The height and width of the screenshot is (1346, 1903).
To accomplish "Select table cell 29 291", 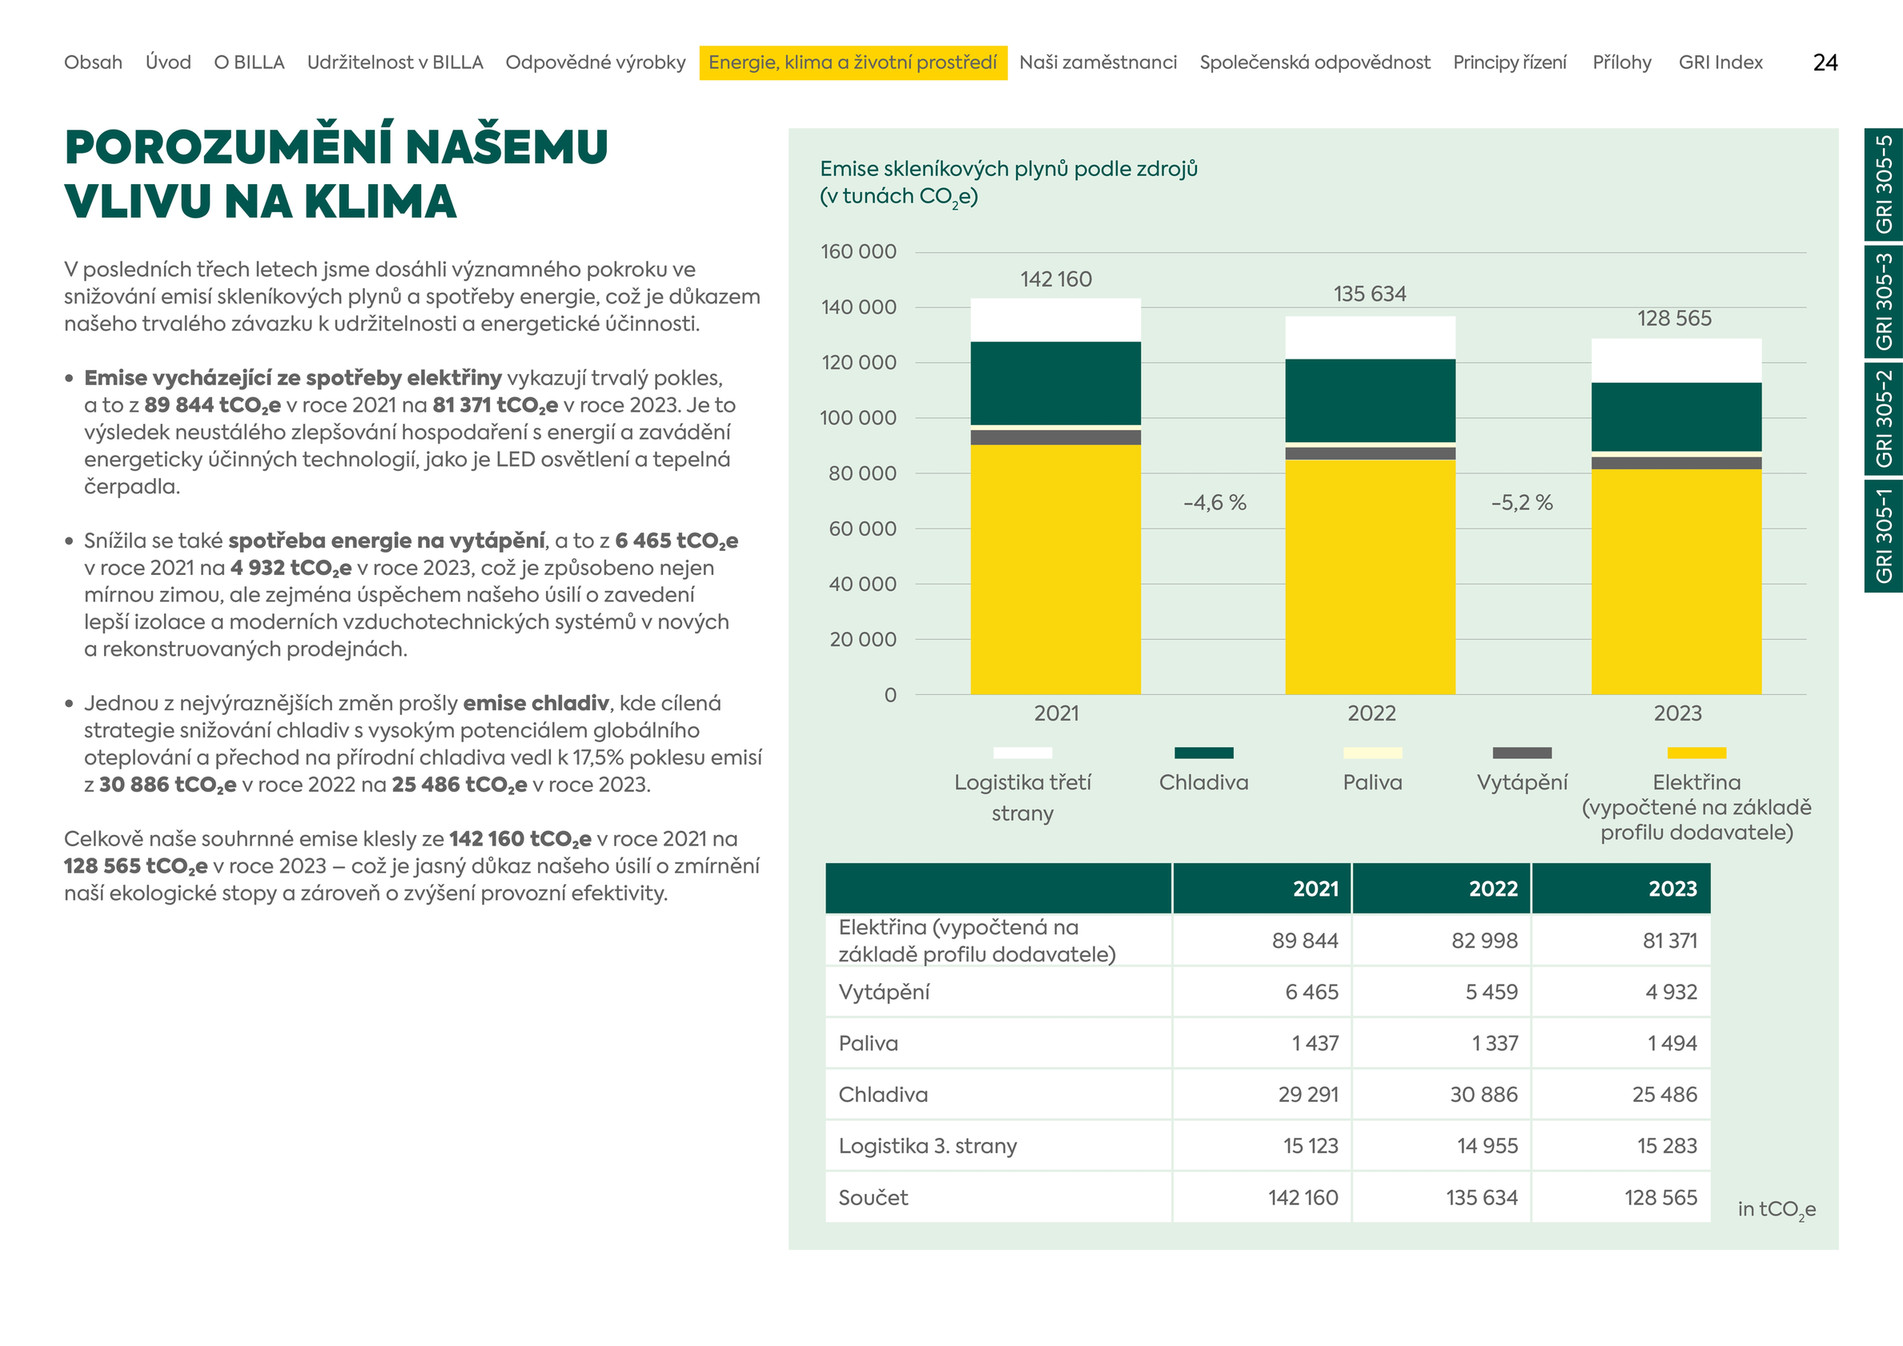I will pyautogui.click(x=1308, y=1095).
